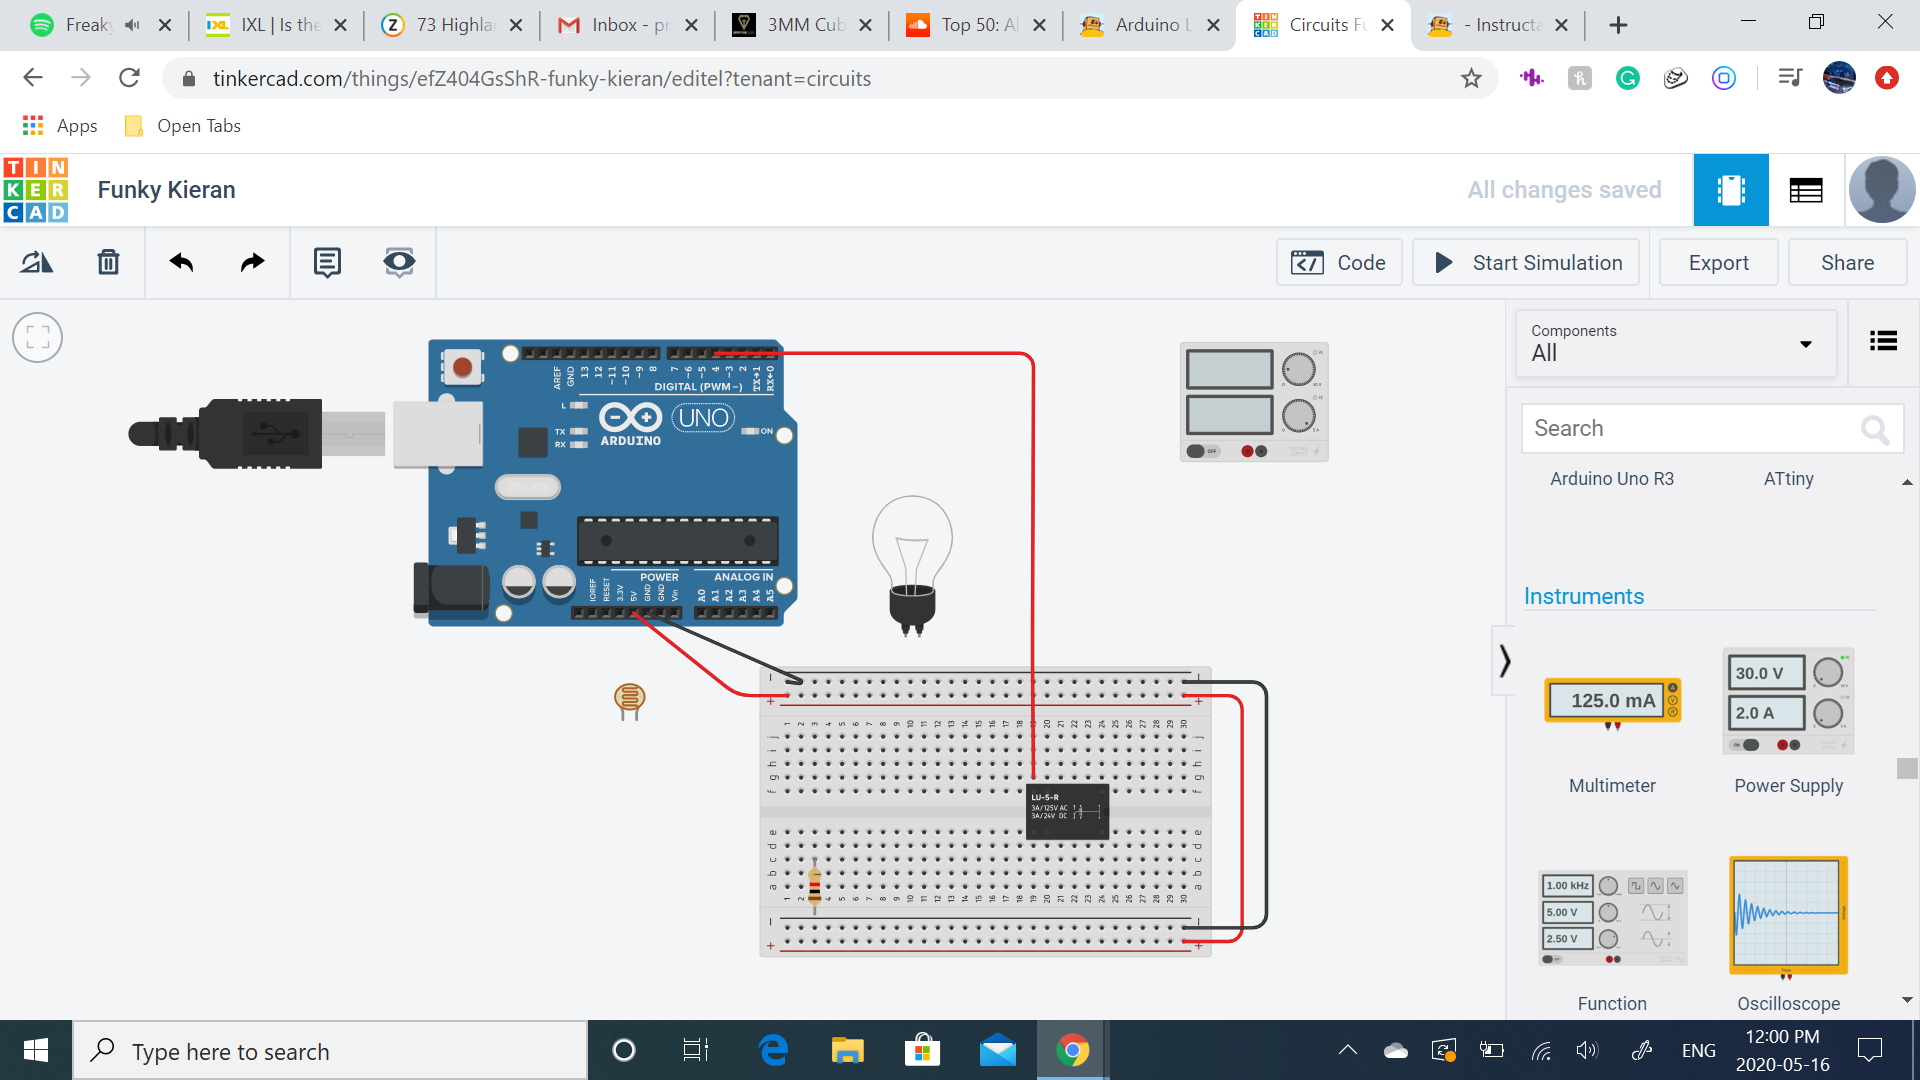Screen dimensions: 1920x1080
Task: Open the component list view icon
Action: [1884, 341]
